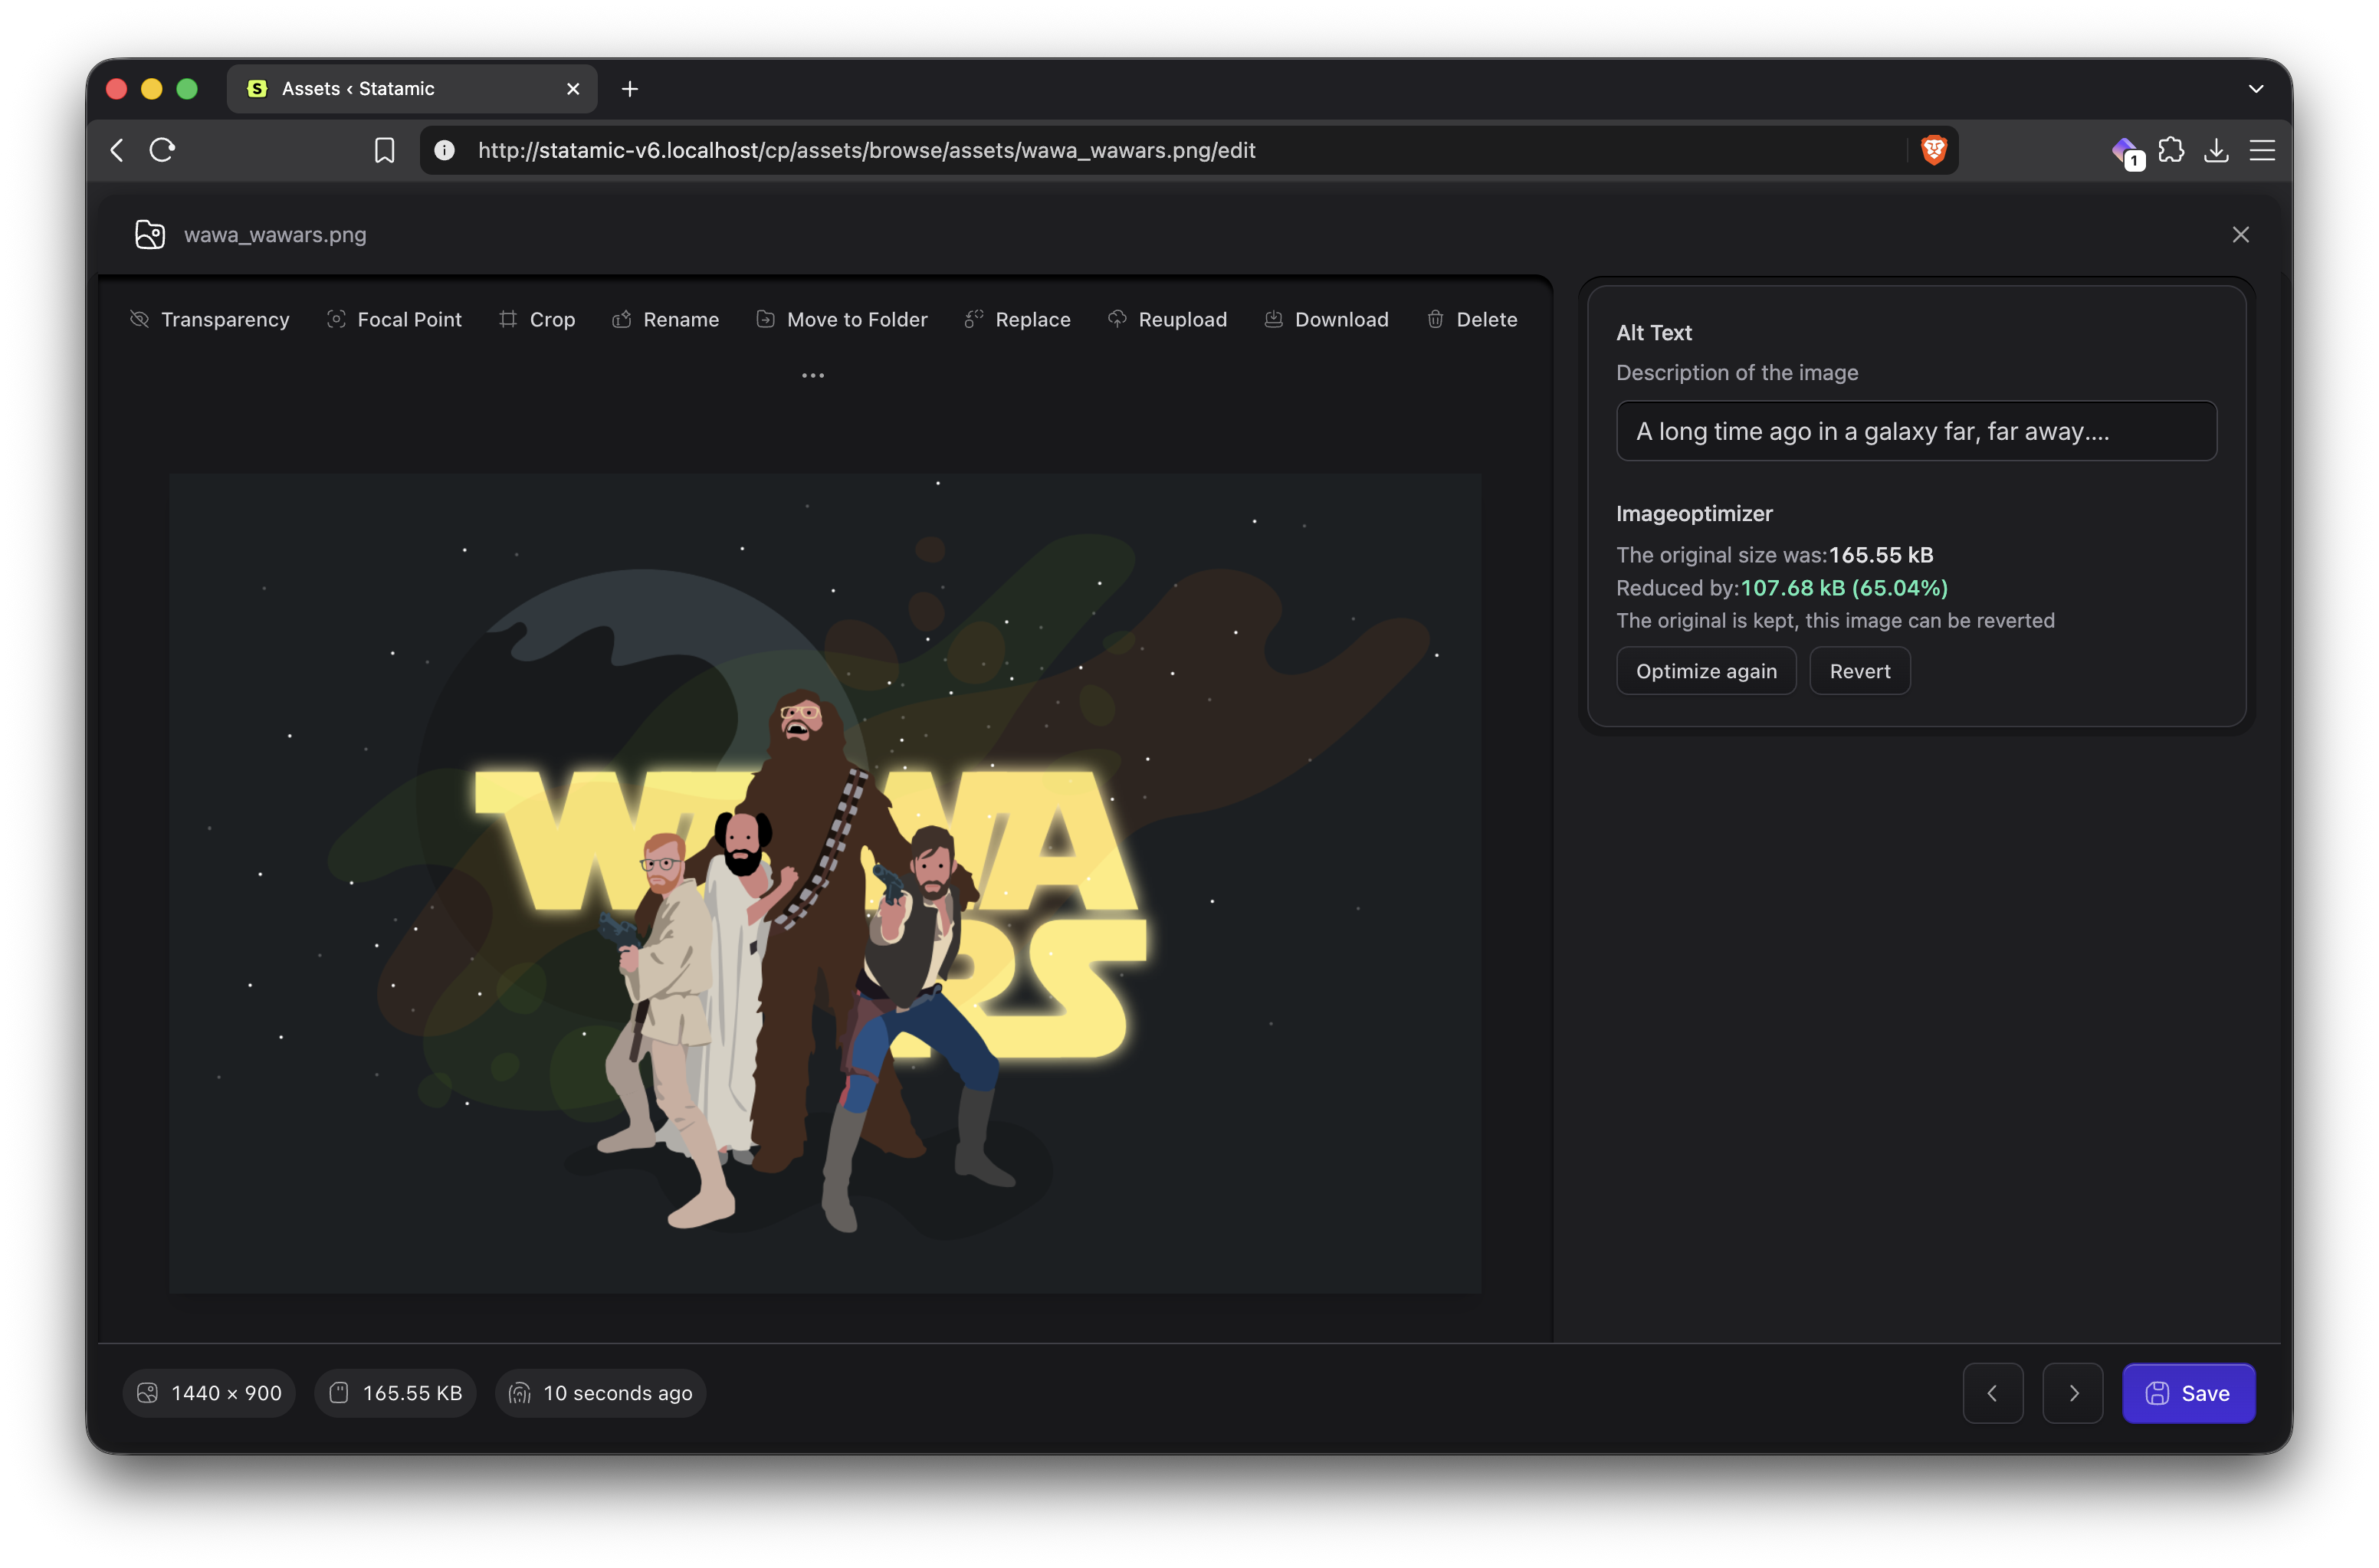Set the image Focal Point
This screenshot has height=1568, width=2379.
tap(394, 319)
